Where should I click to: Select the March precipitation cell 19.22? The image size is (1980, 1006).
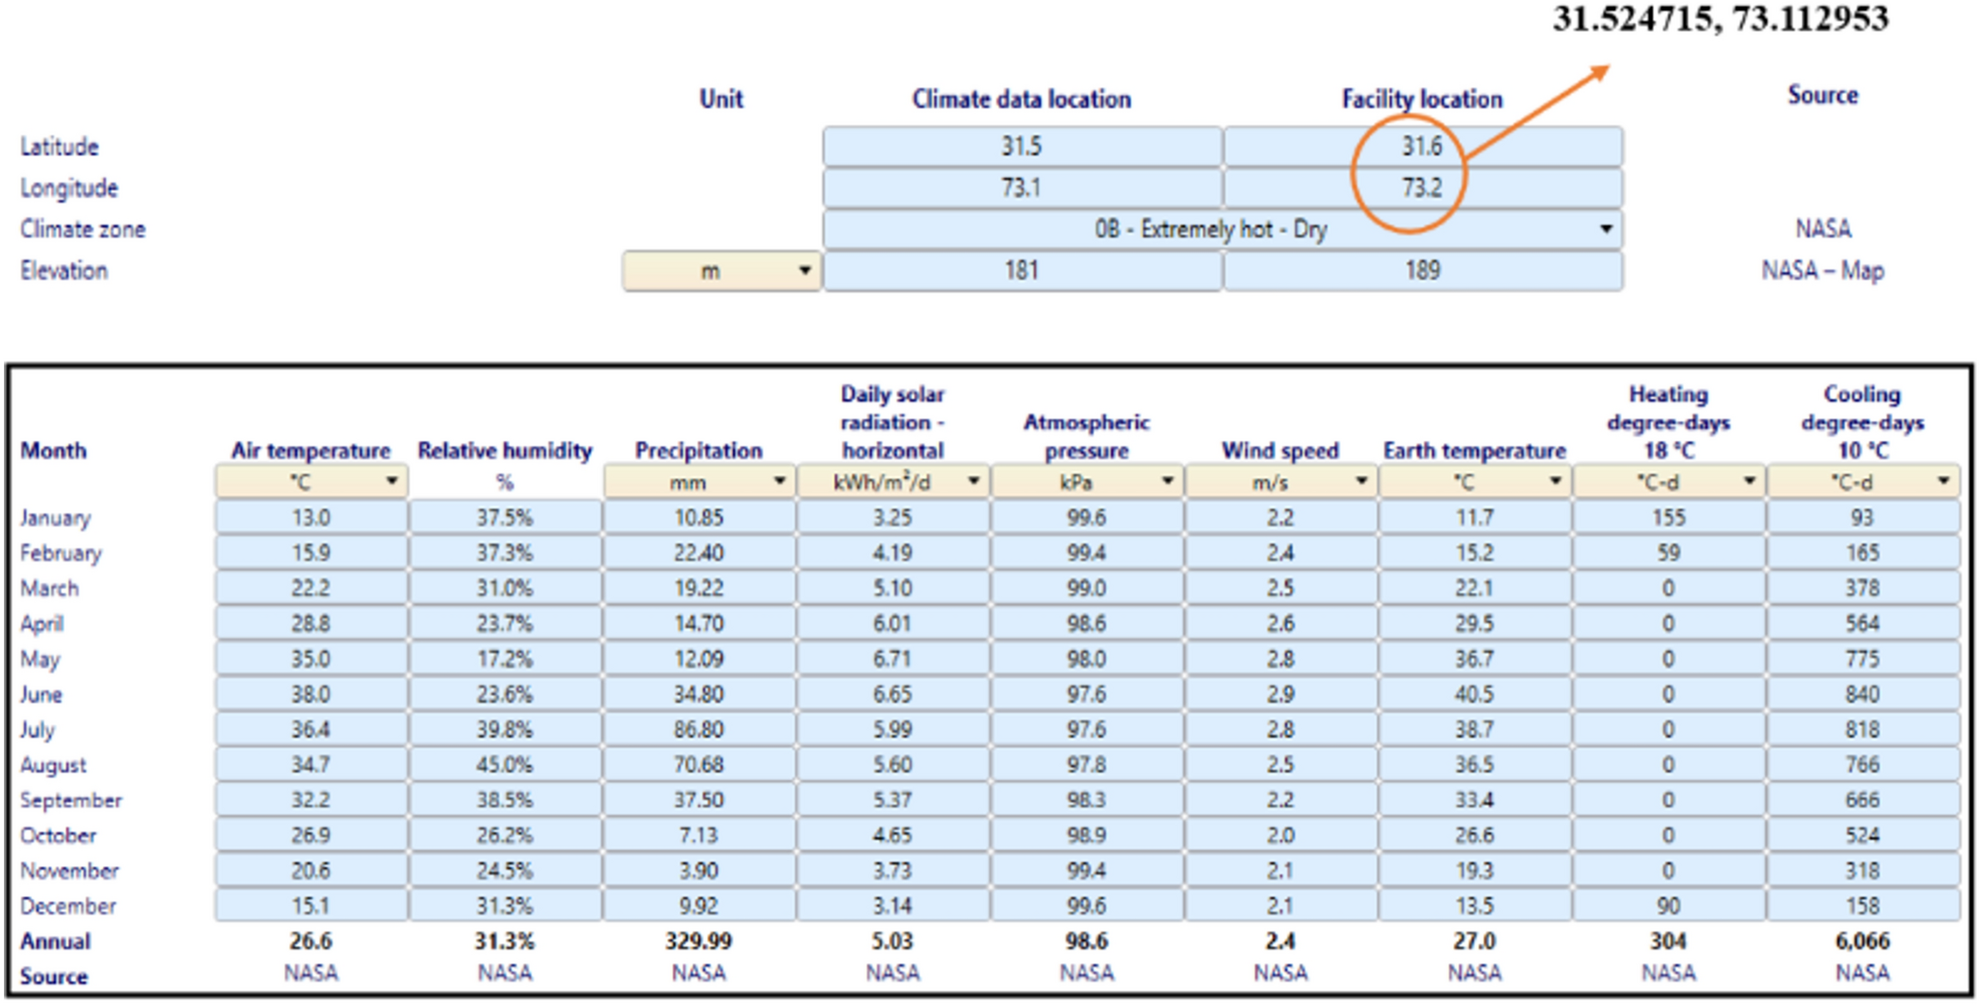(698, 589)
